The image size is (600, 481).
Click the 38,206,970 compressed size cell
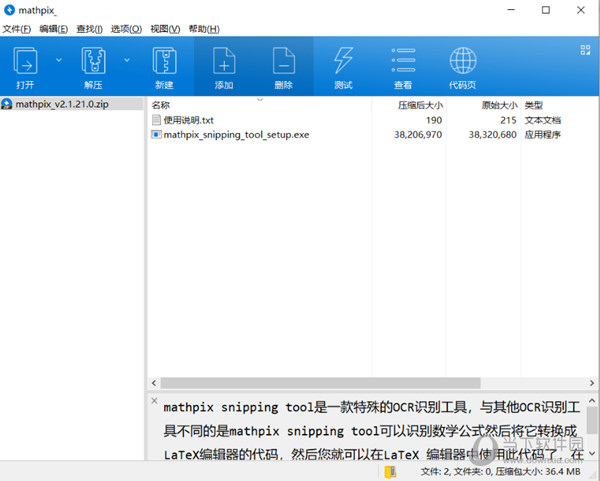click(x=418, y=135)
